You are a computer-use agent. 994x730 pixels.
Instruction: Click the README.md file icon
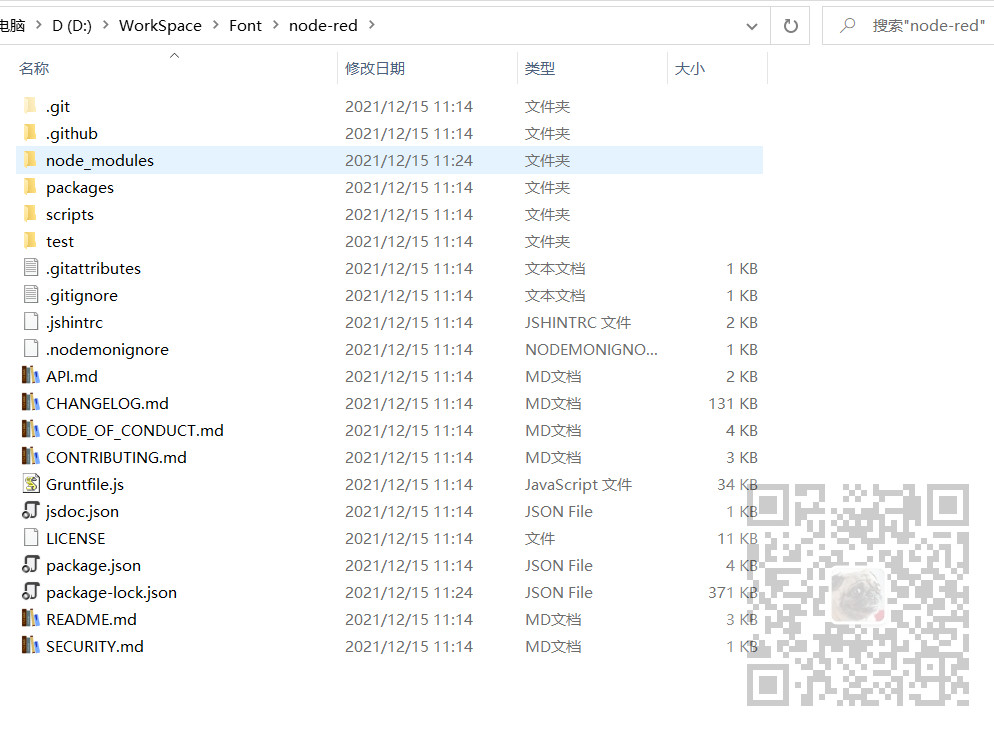click(30, 618)
